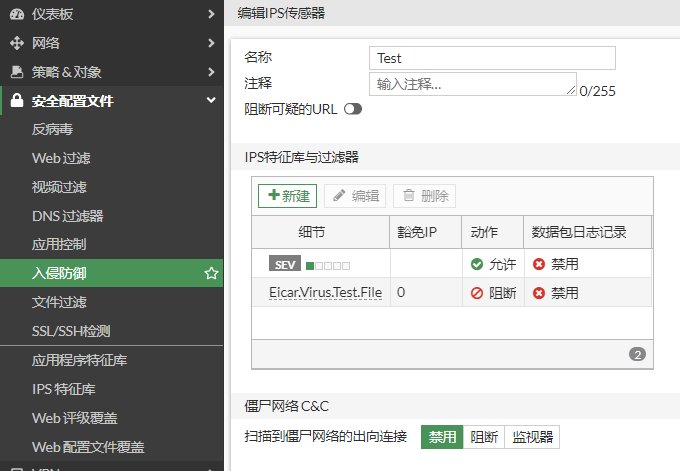The image size is (680, 471).
Task: Click the network arrows icon in sidebar
Action: [x=16, y=43]
